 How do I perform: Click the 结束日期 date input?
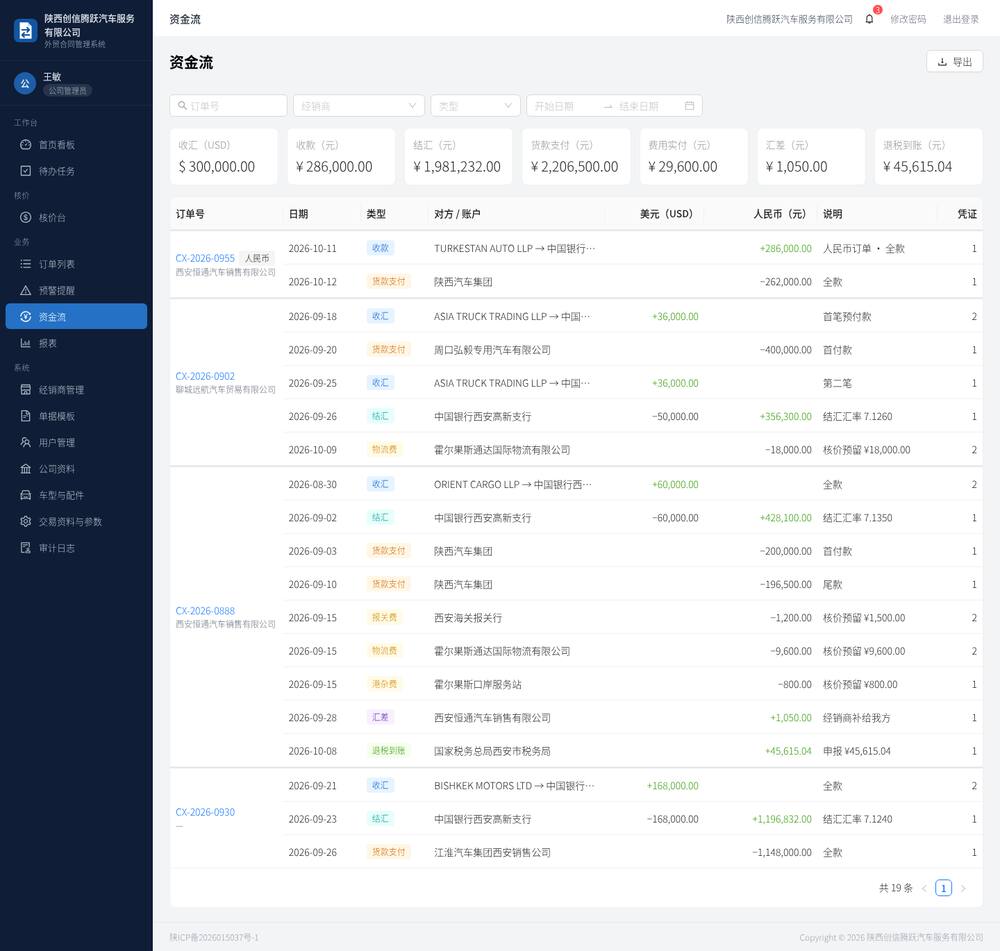(647, 106)
